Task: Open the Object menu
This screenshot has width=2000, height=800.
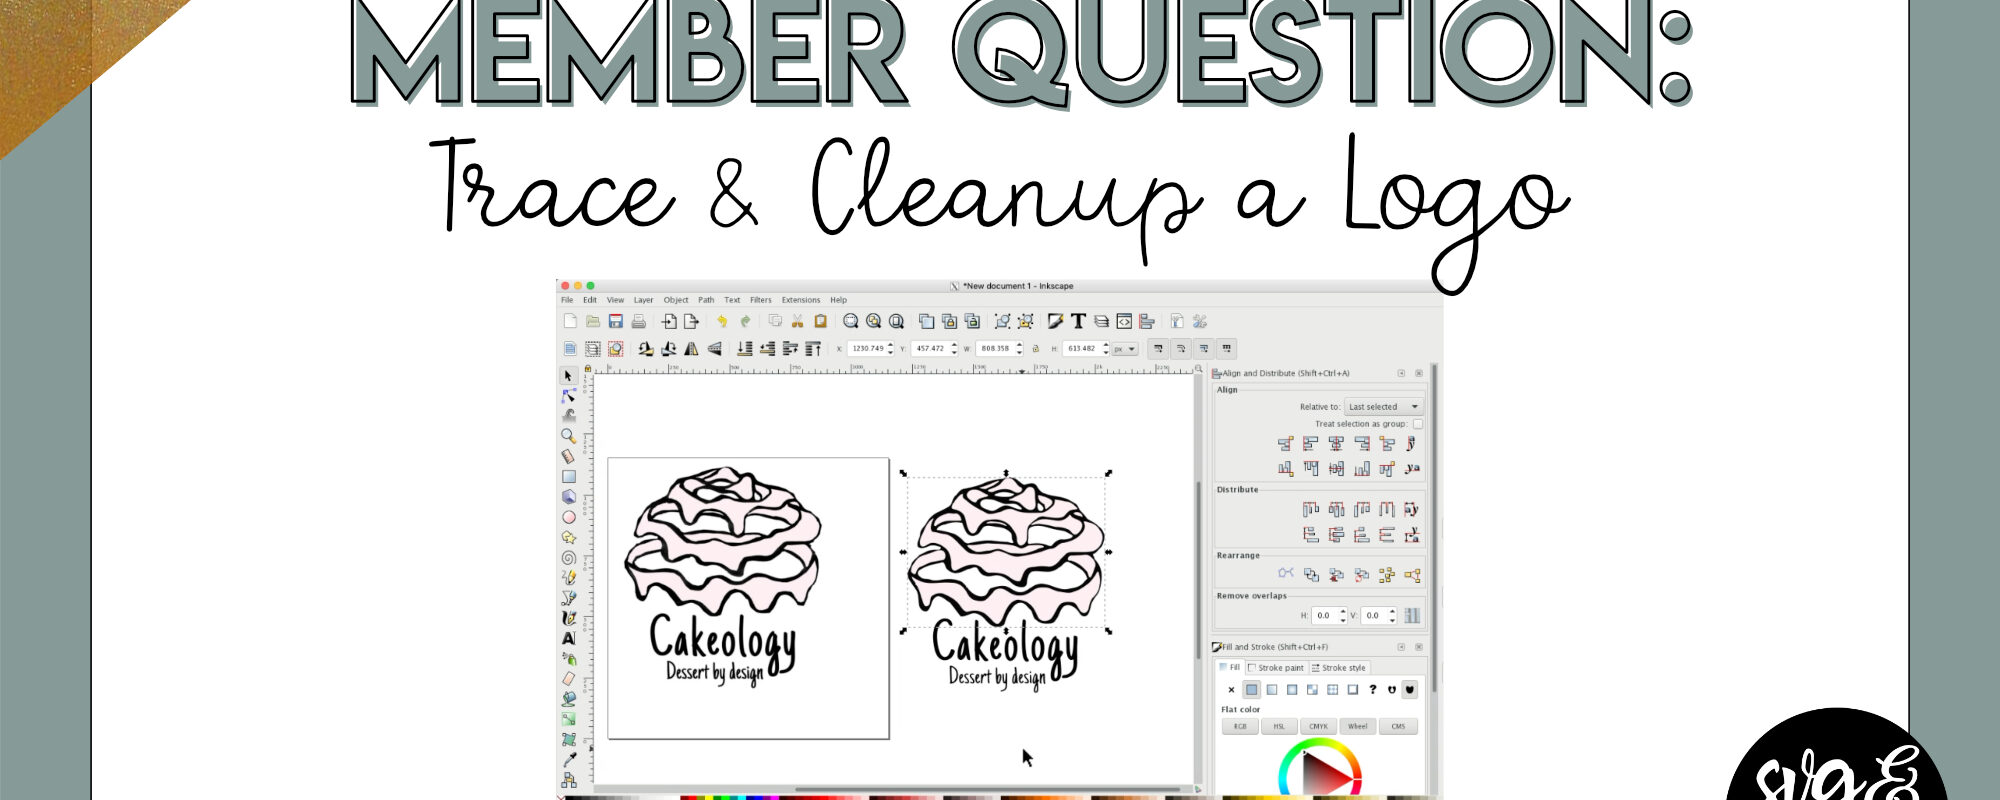Action: coord(676,300)
